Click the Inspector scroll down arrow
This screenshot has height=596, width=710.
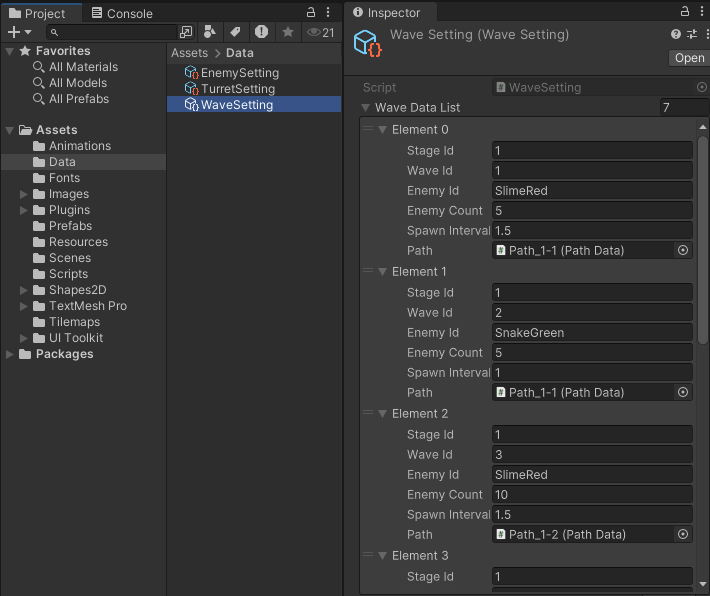pos(702,584)
